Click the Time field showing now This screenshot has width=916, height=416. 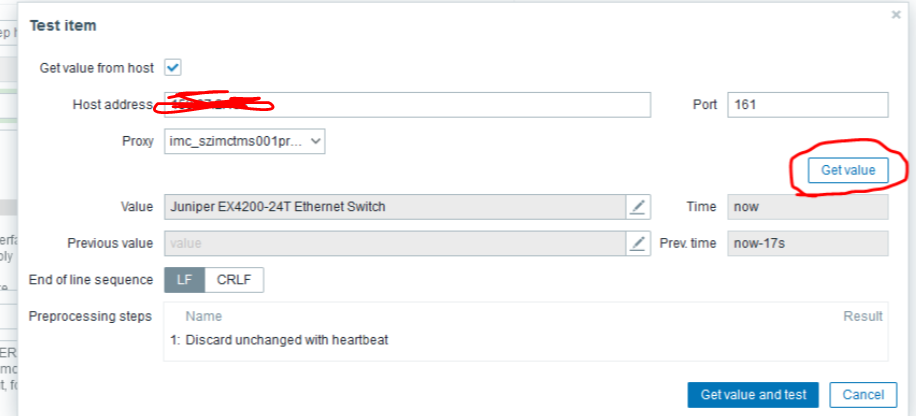click(x=807, y=207)
